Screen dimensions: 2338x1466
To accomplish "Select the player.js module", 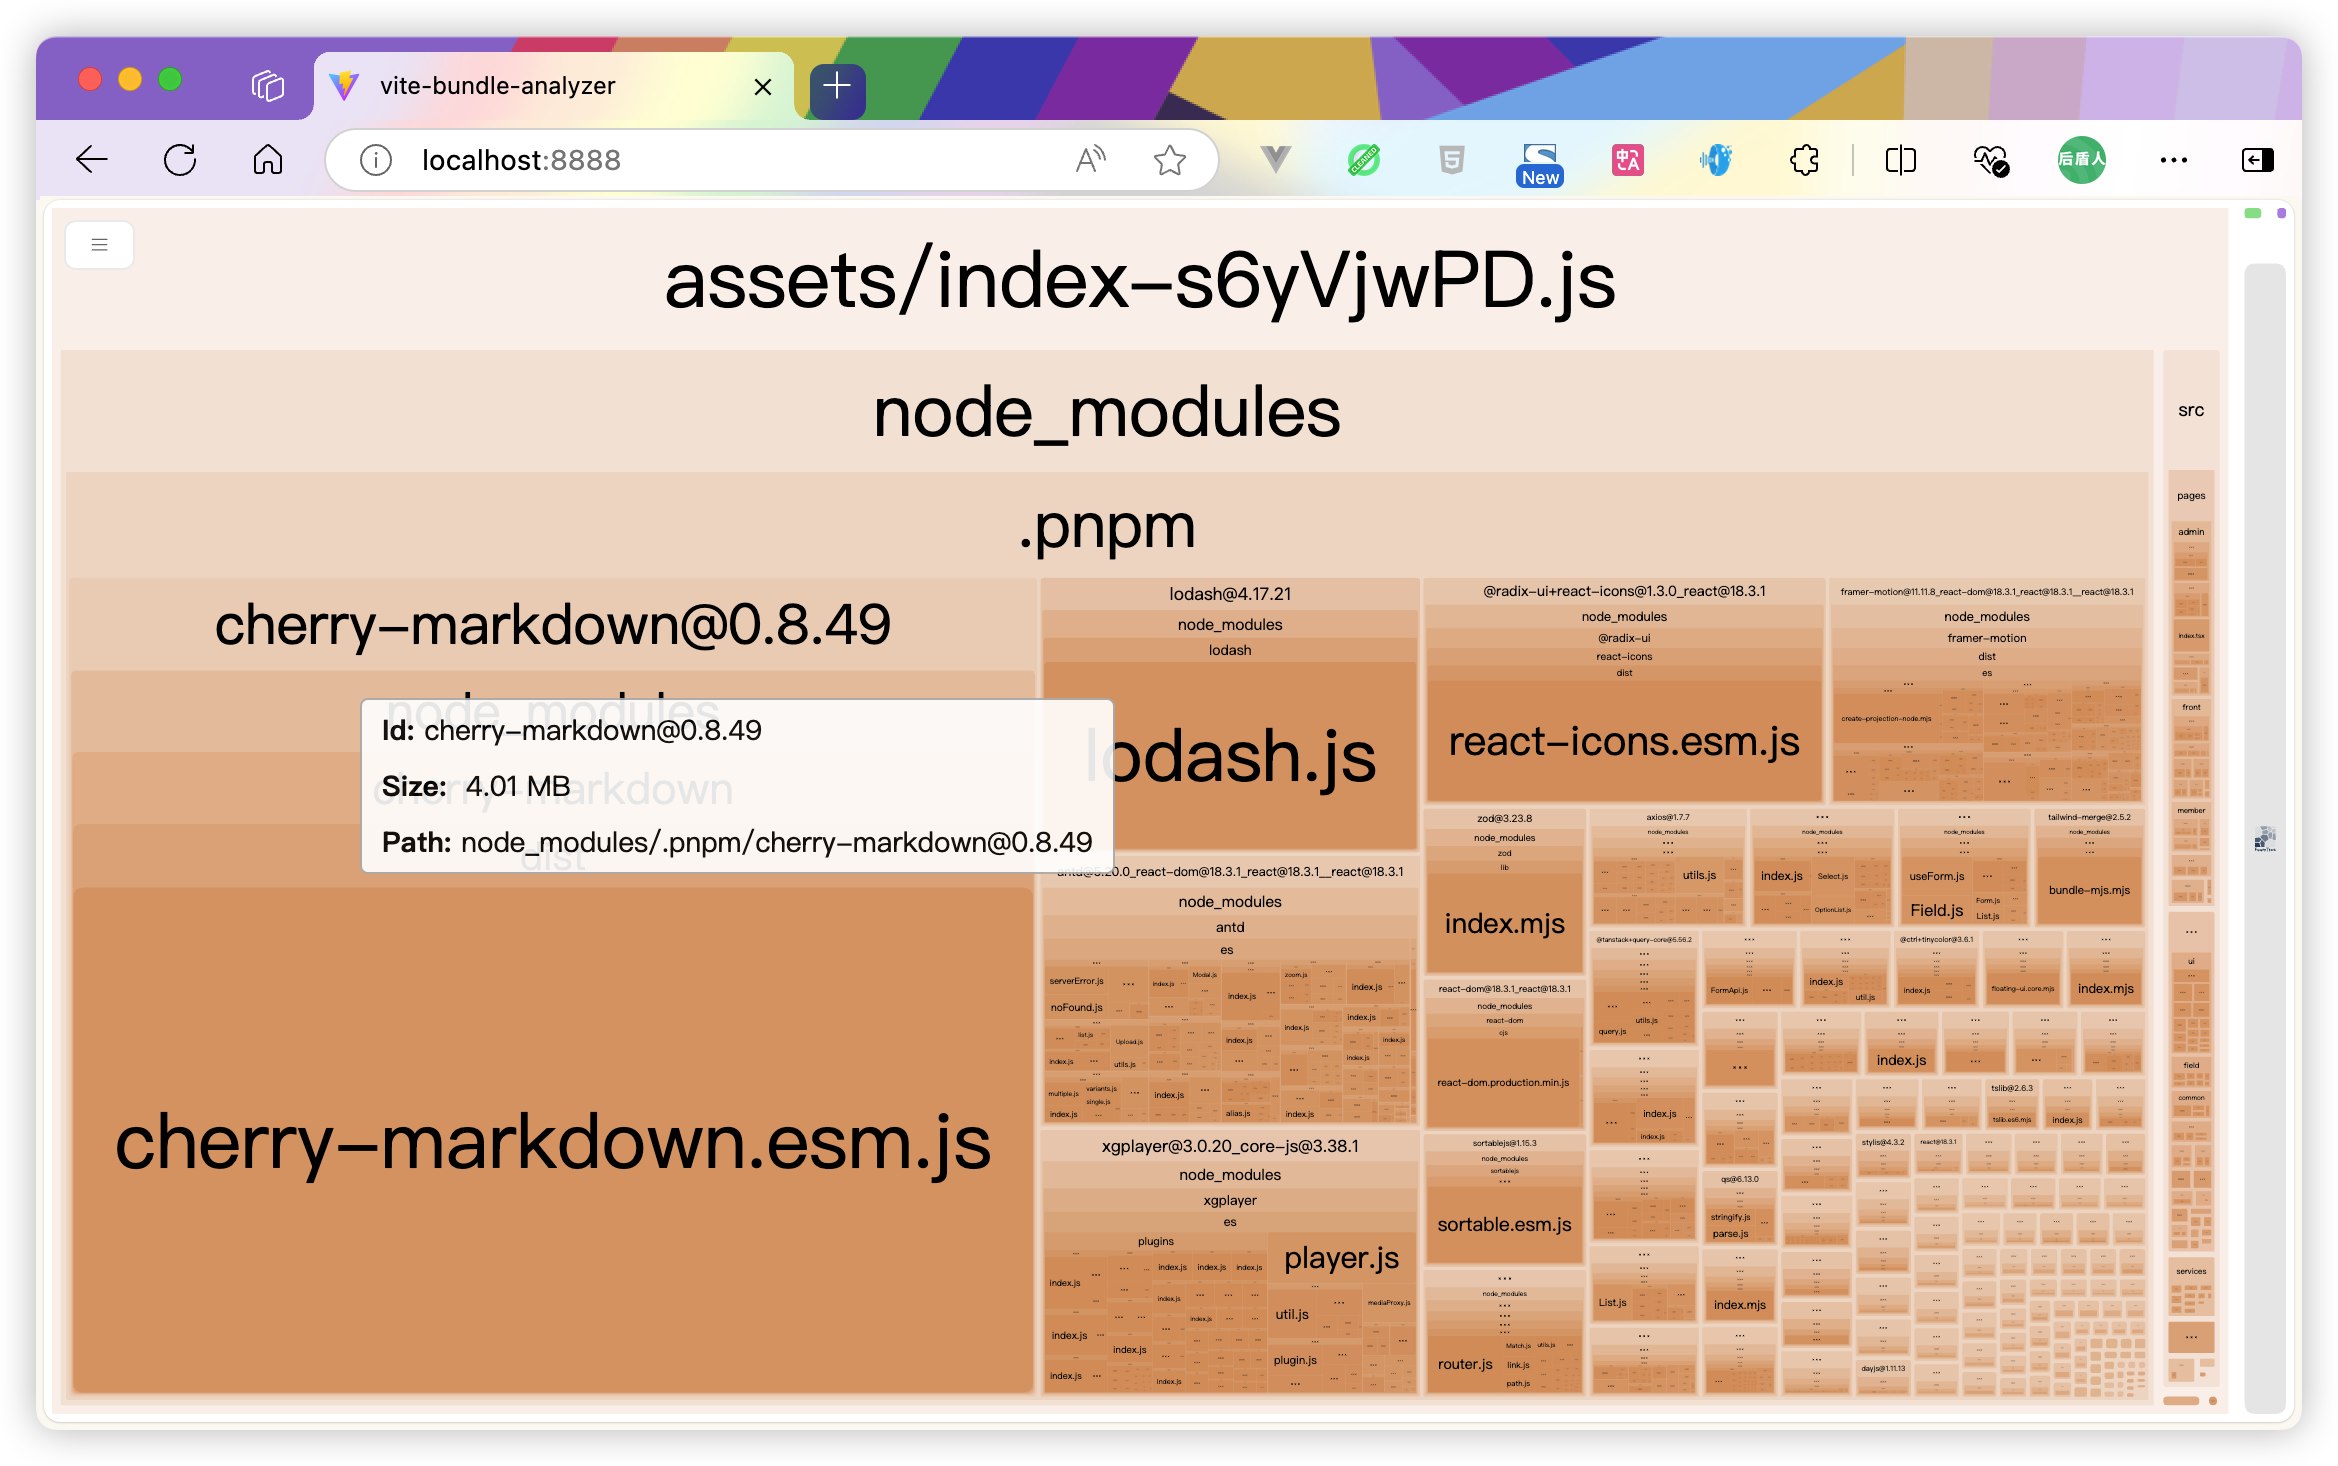I will (1341, 1258).
